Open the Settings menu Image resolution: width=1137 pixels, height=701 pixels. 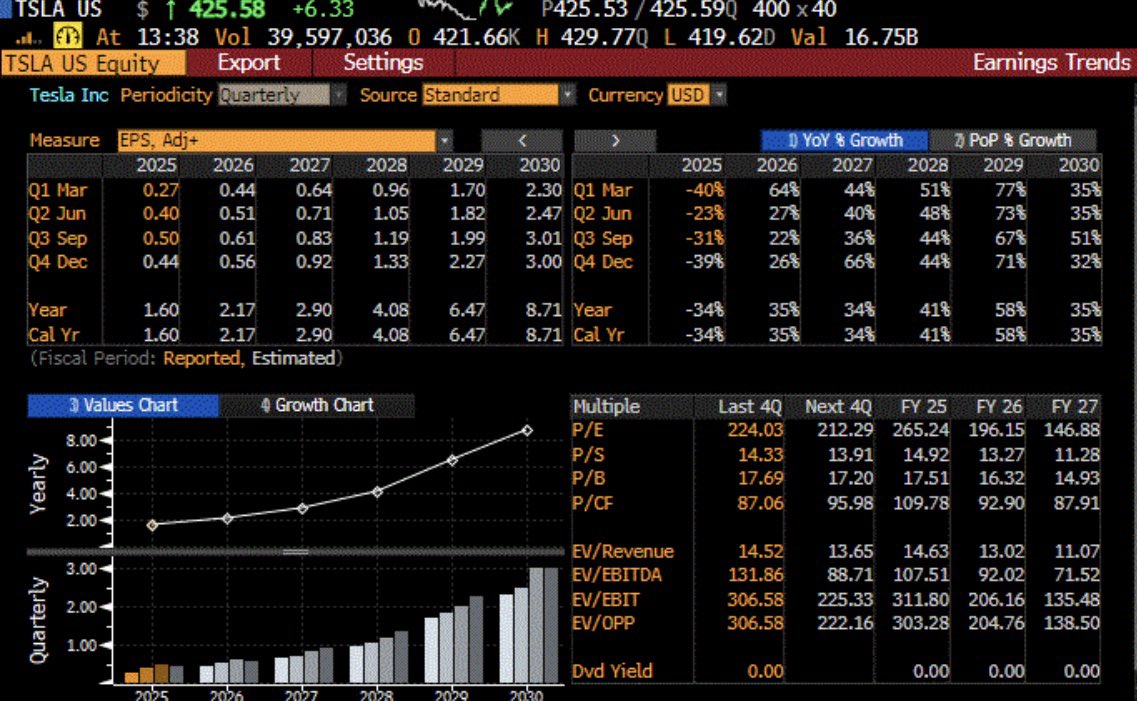[x=383, y=63]
